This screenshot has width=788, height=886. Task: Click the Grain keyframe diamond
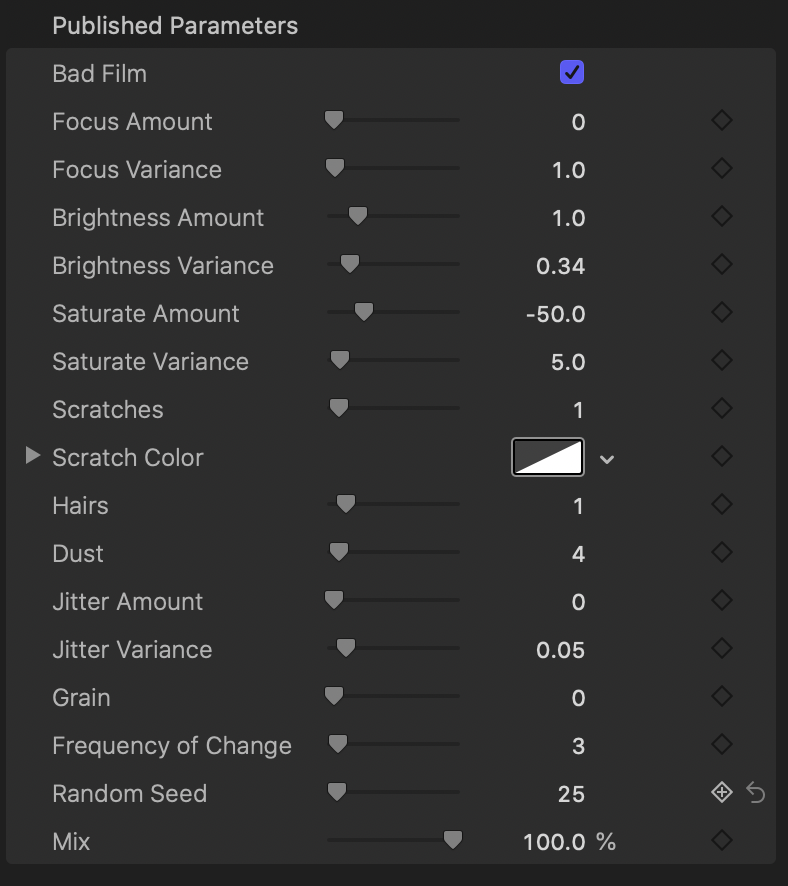[721, 697]
